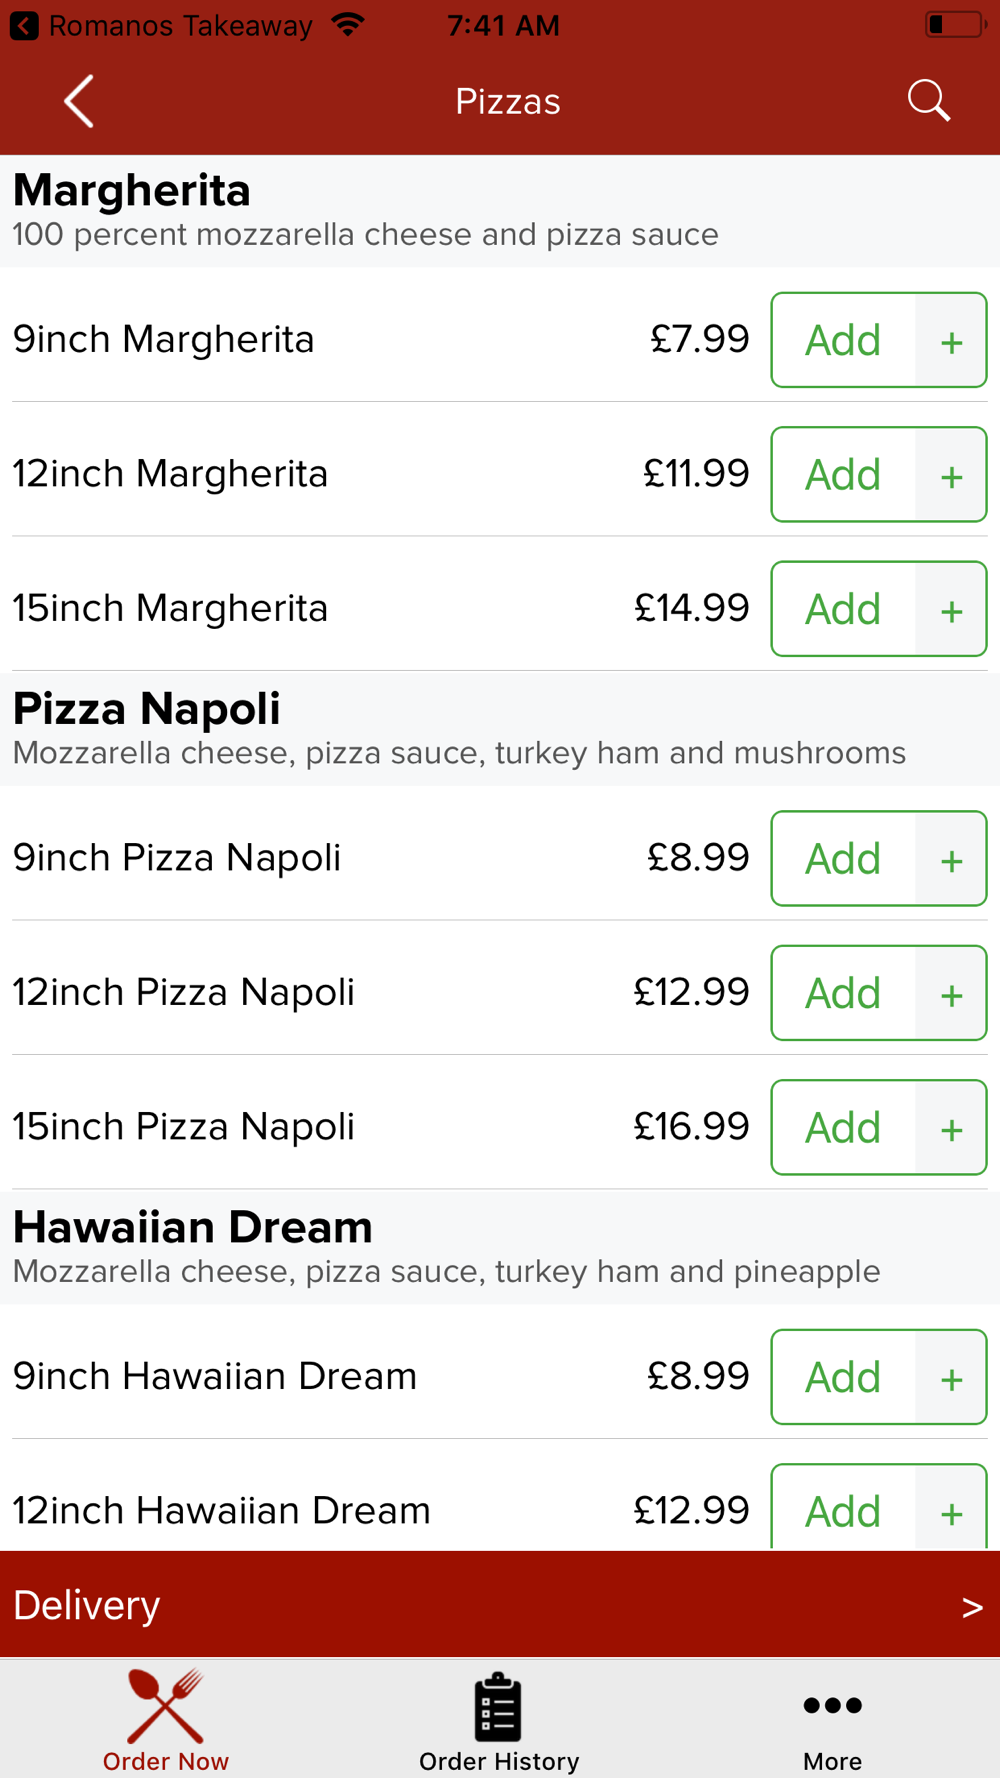Add 15inch Pizza Napoli to order
This screenshot has width=1000, height=1778.
tap(843, 1128)
